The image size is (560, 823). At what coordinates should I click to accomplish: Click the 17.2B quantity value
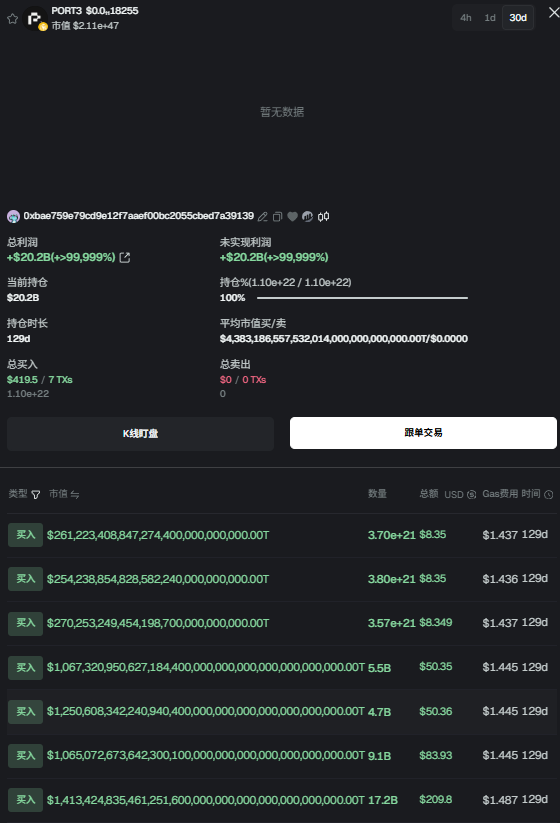pos(383,800)
